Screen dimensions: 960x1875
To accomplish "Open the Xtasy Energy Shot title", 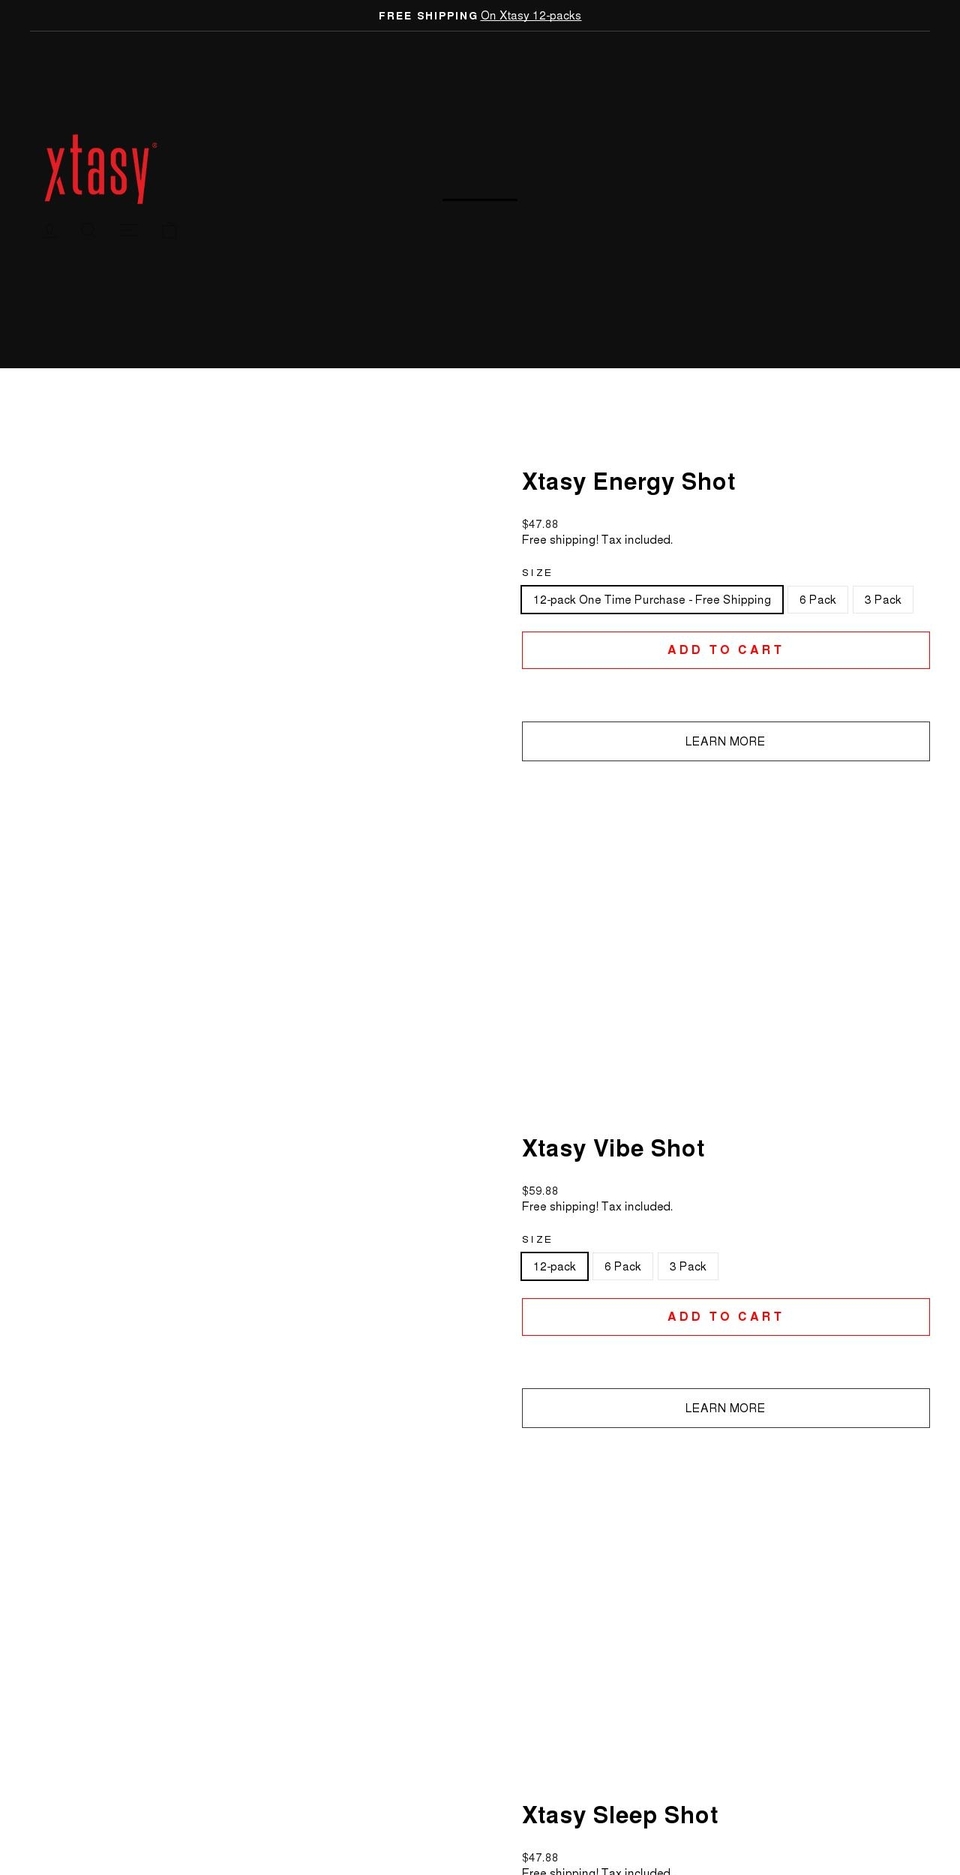I will (628, 481).
